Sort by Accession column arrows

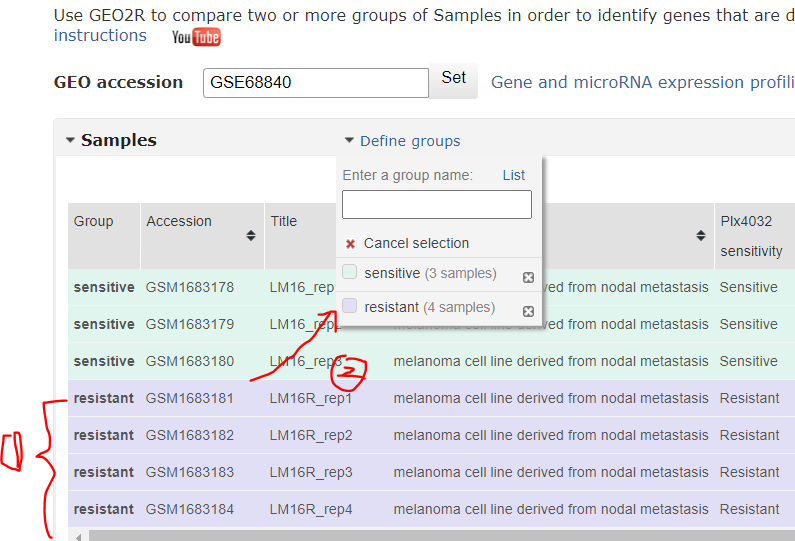click(250, 236)
